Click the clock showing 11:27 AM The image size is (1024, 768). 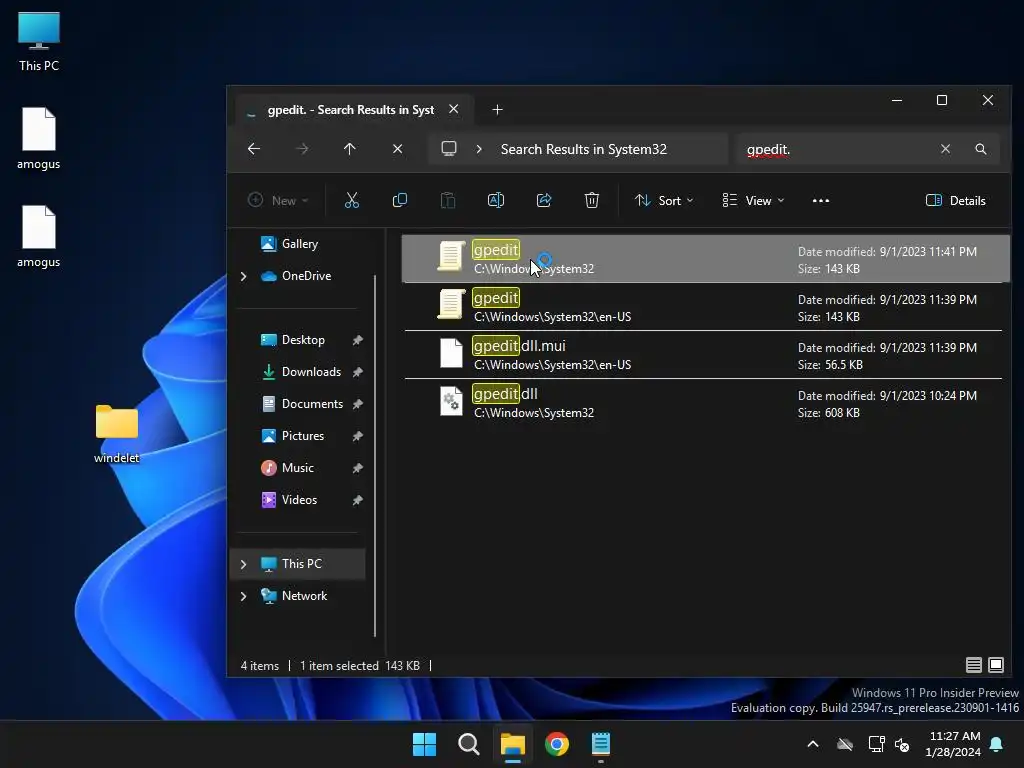pyautogui.click(x=953, y=744)
